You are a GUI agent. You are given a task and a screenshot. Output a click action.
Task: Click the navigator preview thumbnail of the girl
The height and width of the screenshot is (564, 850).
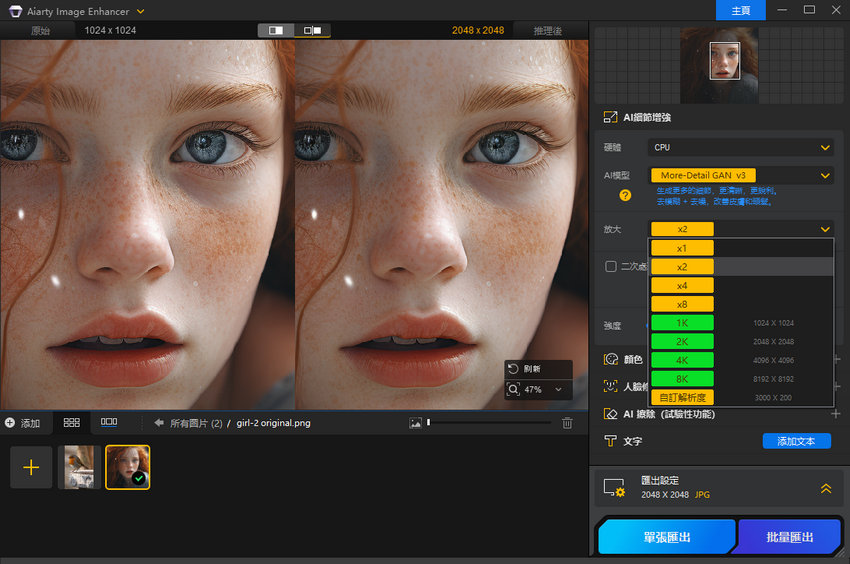pos(719,65)
